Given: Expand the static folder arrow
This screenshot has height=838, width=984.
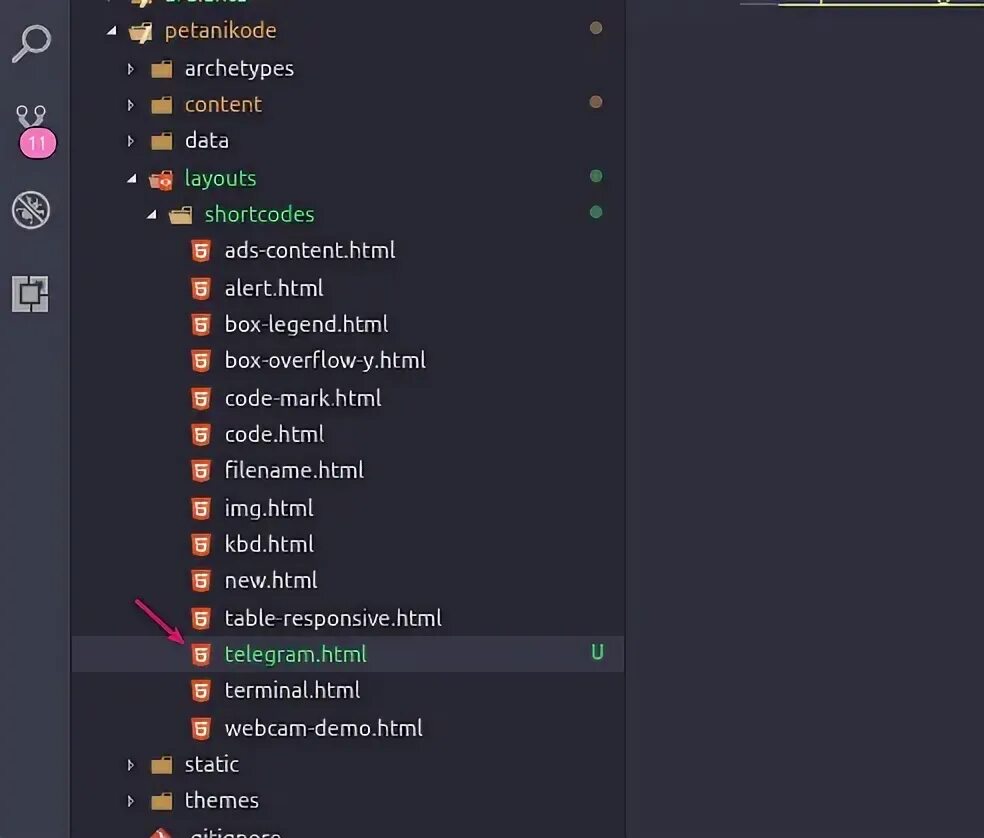Looking at the screenshot, I should [131, 765].
